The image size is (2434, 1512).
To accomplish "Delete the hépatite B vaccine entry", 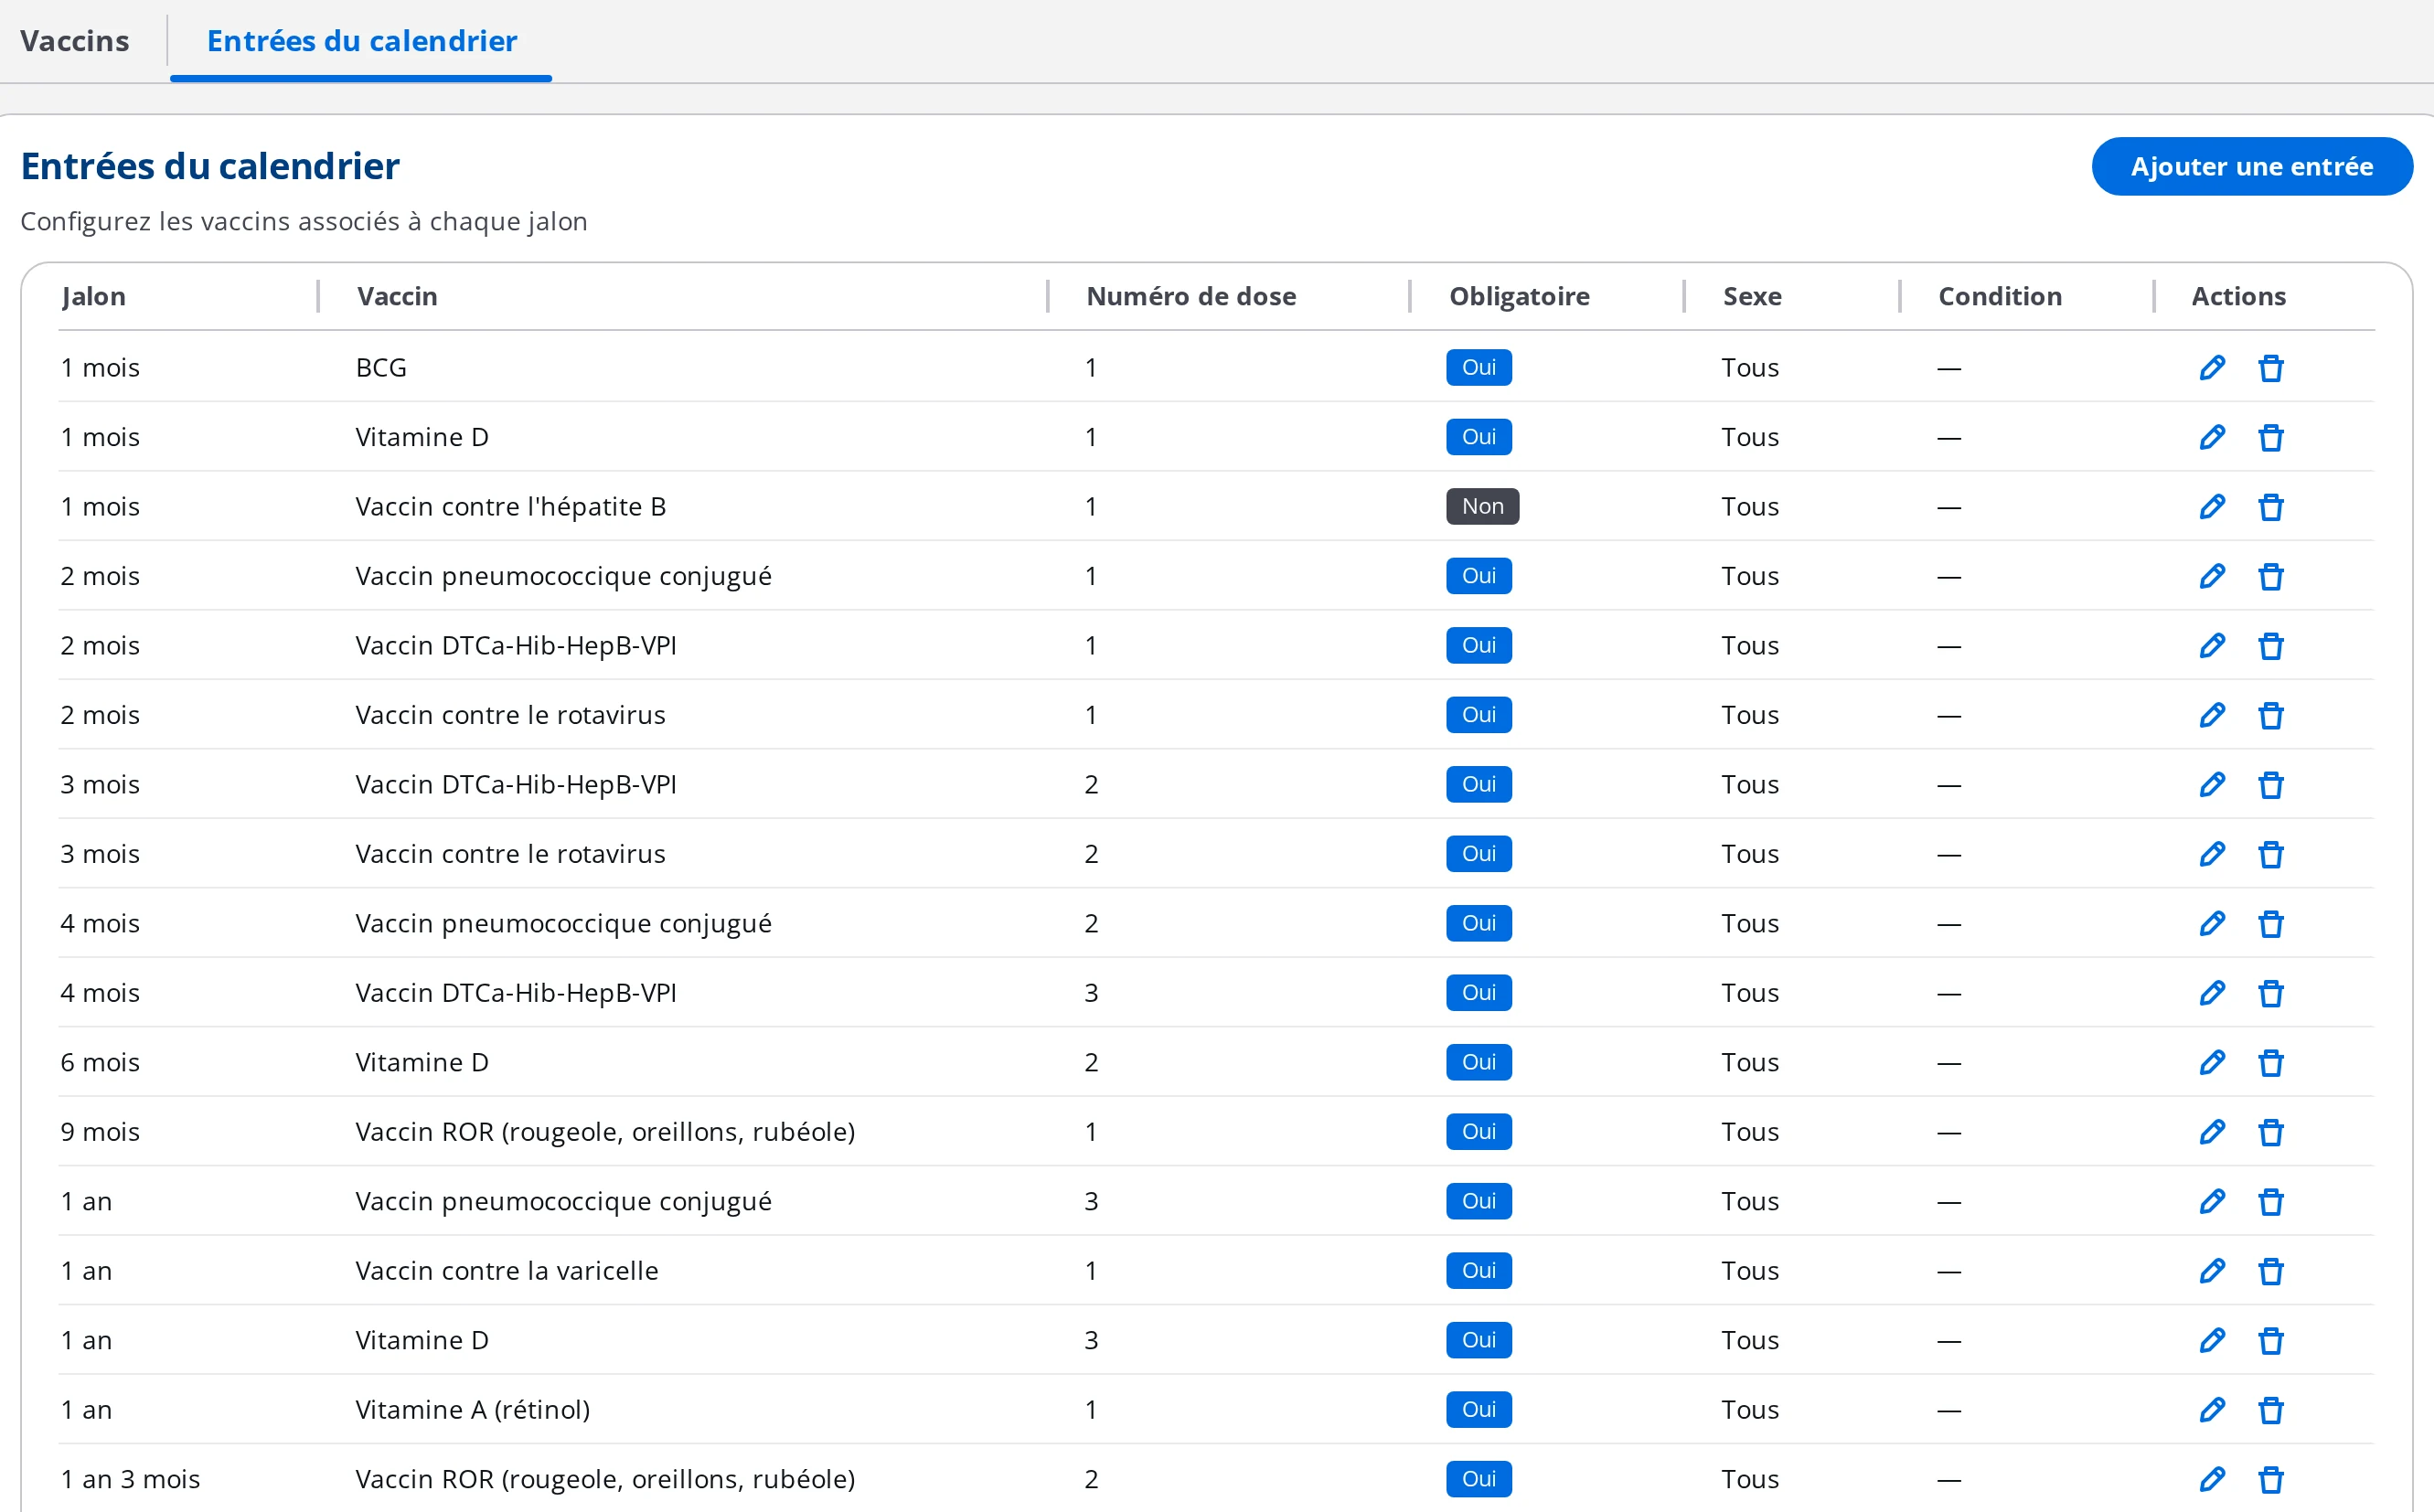I will [2271, 507].
